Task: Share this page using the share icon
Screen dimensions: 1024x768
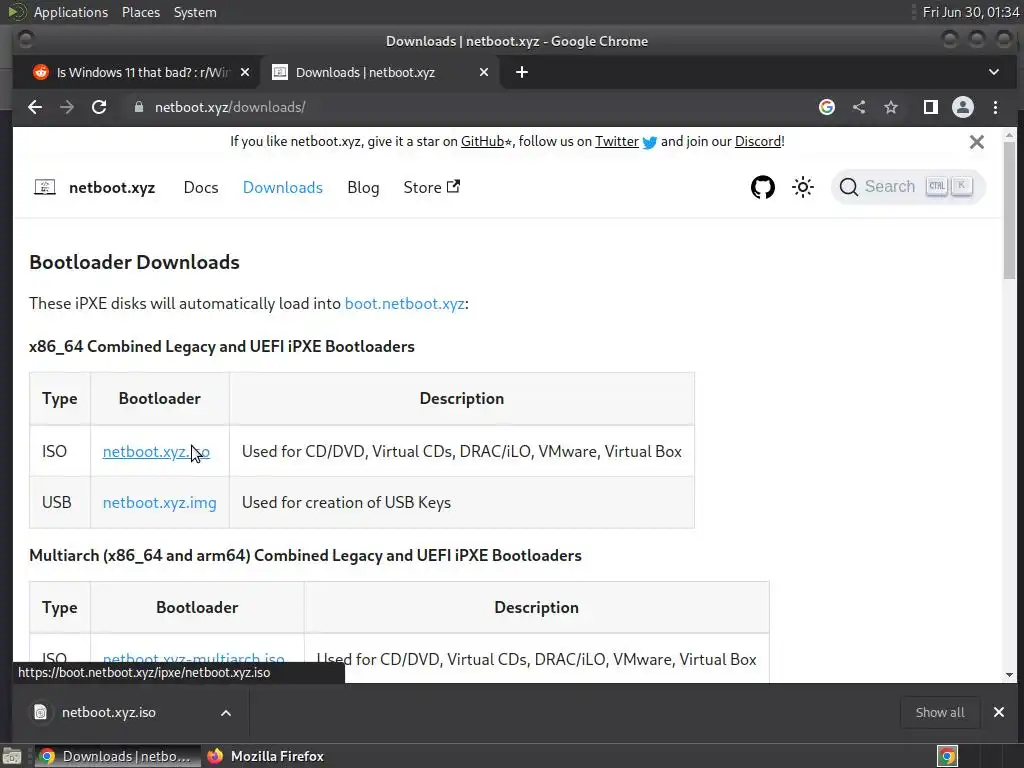Action: coord(859,107)
